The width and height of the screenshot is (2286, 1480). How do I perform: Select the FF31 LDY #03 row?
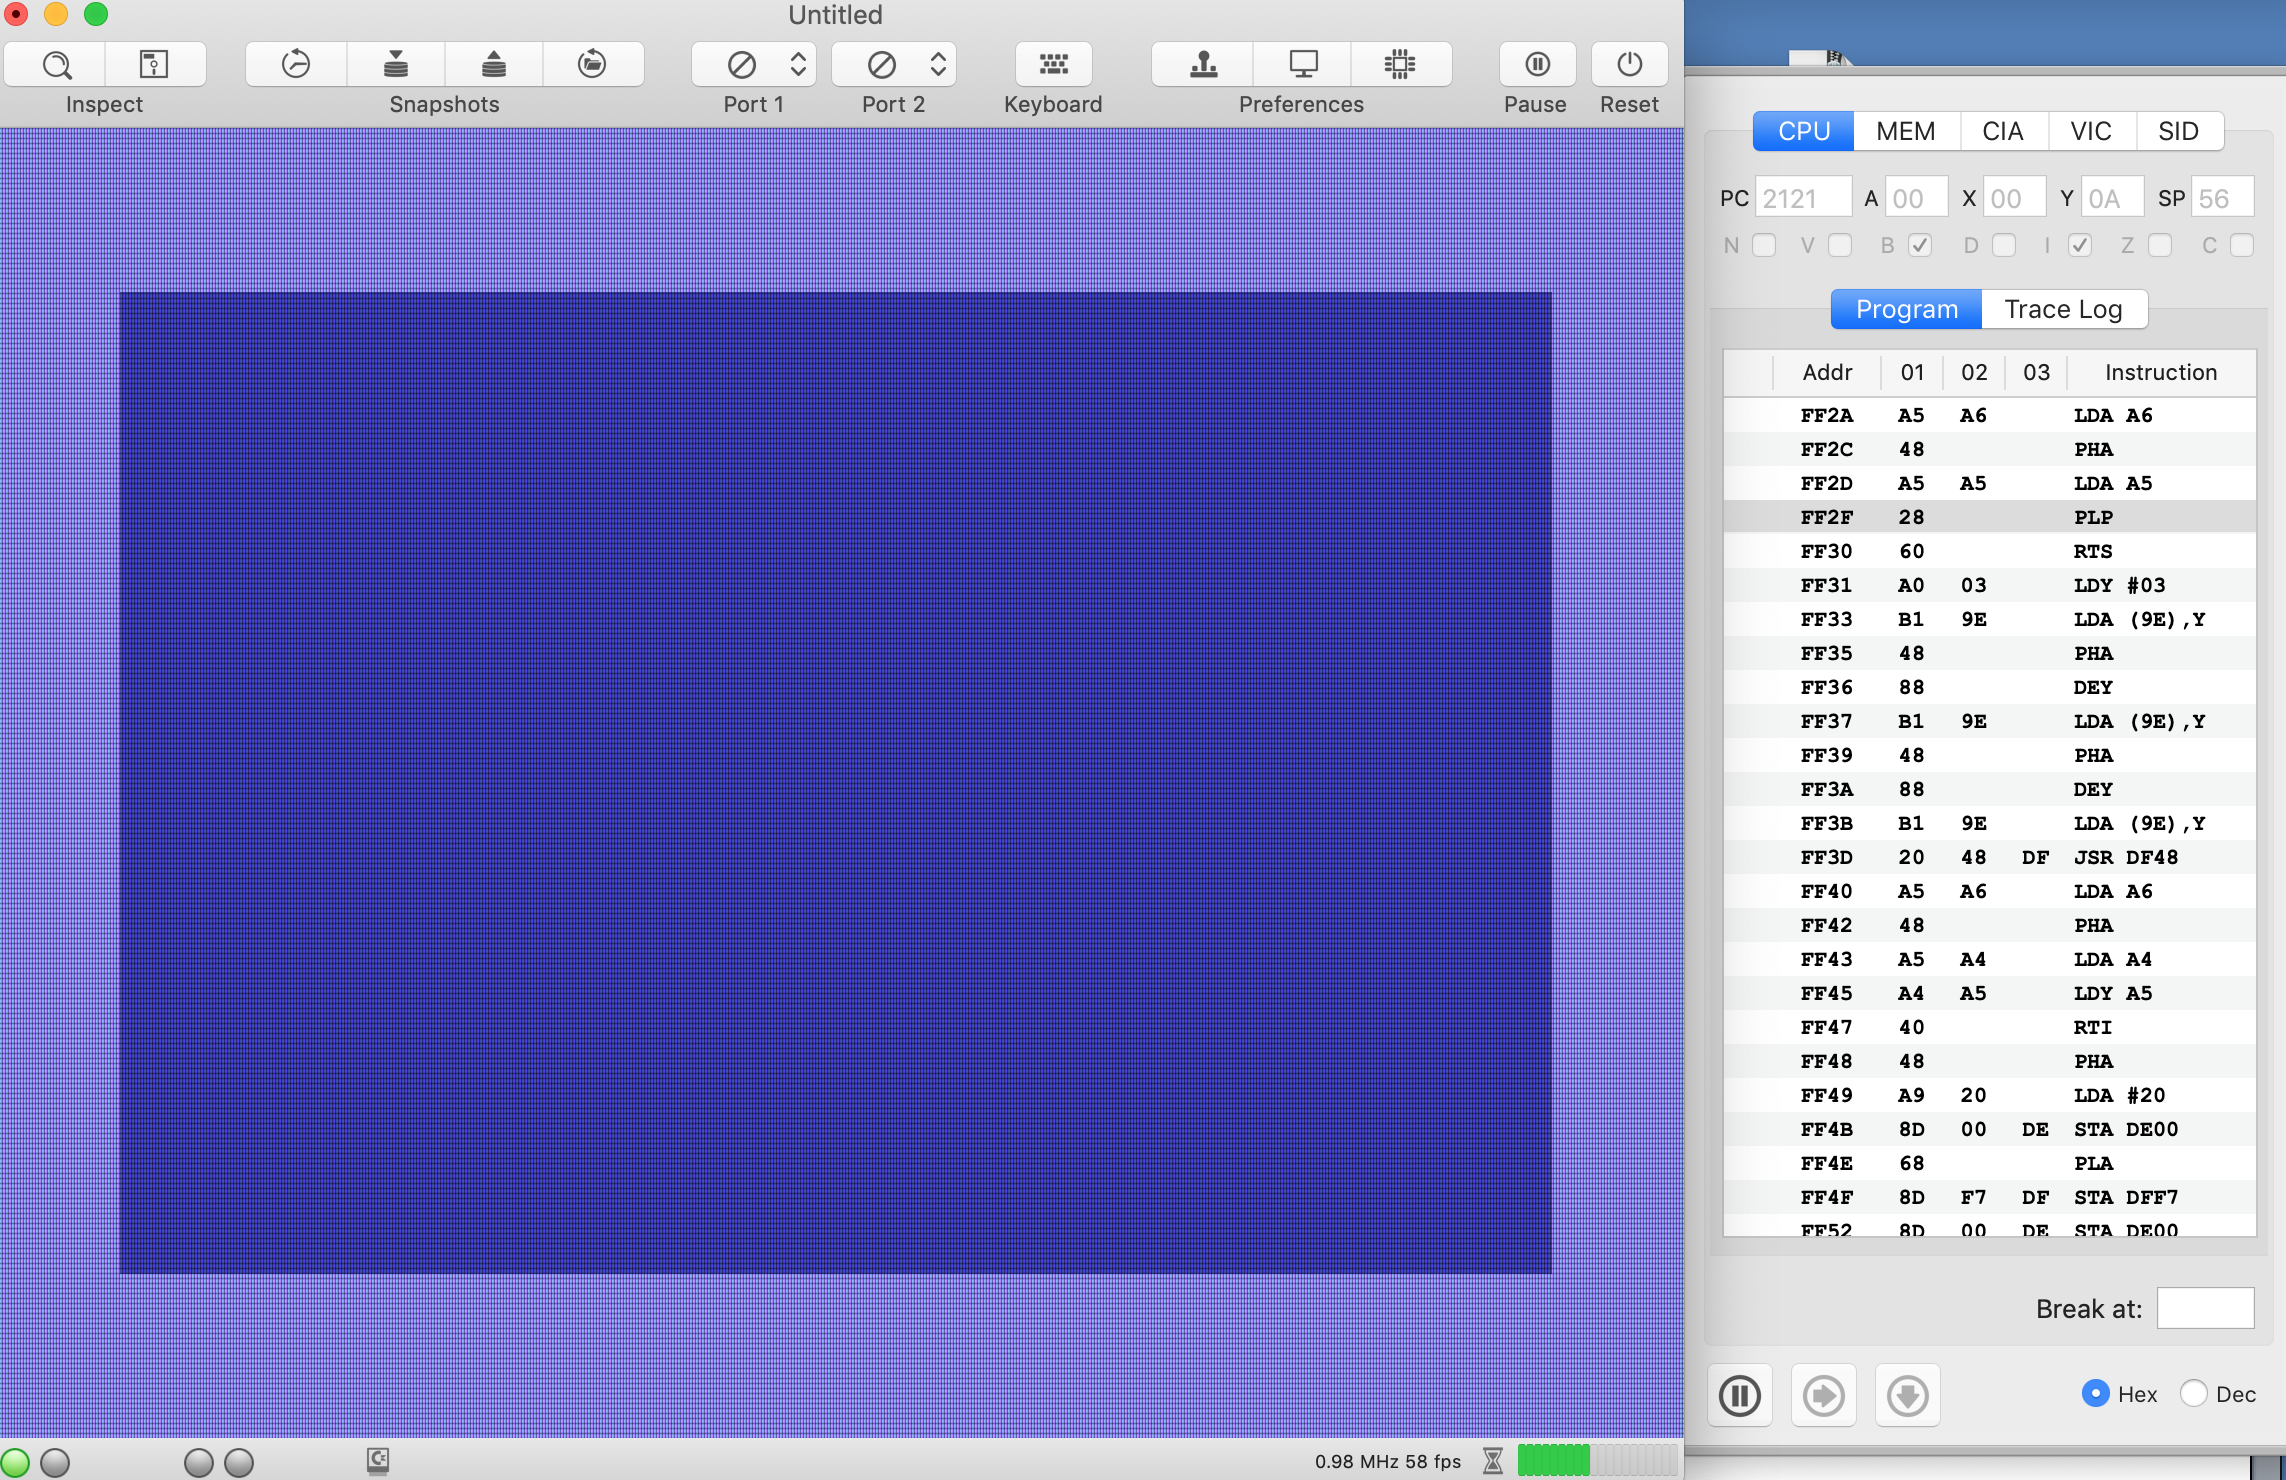[x=1990, y=585]
